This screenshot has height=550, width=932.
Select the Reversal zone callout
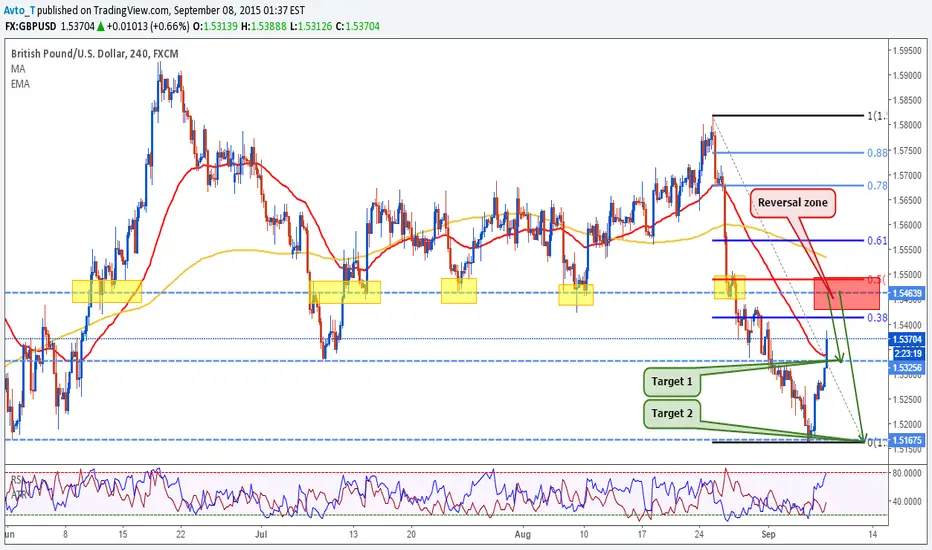point(793,203)
